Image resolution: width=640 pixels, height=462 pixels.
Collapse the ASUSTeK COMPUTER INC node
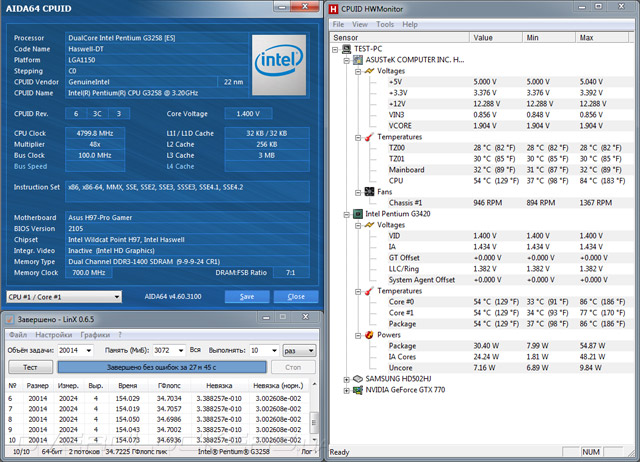tap(347, 60)
